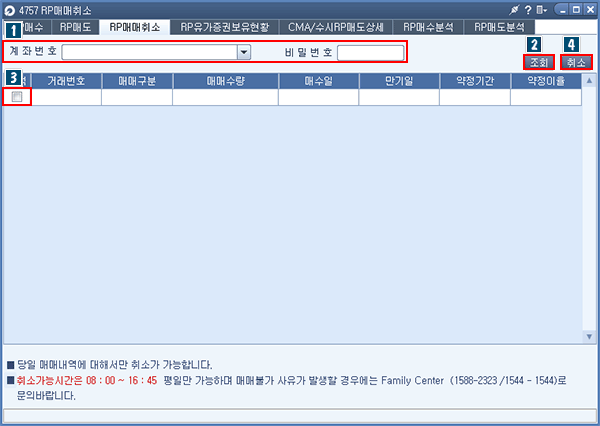Maximize the 4757 RP매매취소 window
This screenshot has height=426, width=600.
pyautogui.click(x=576, y=10)
